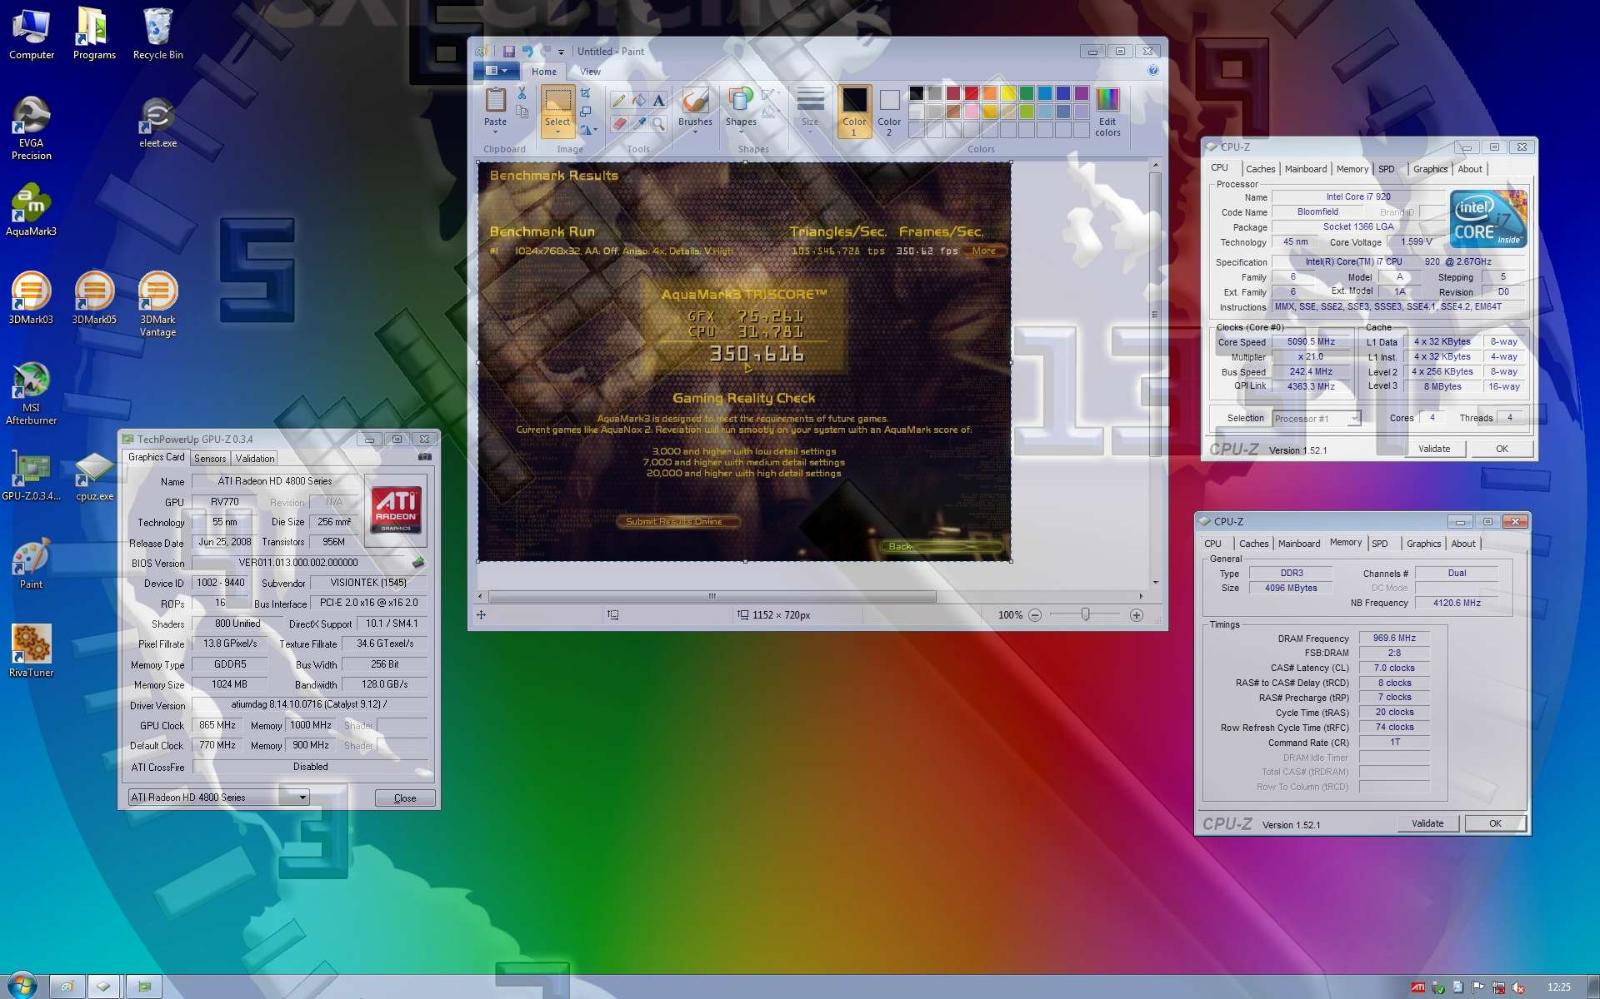Screen dimensions: 1600x999
Task: Open the Customize Quick Access Toolbar arrow
Action: pyautogui.click(x=561, y=52)
